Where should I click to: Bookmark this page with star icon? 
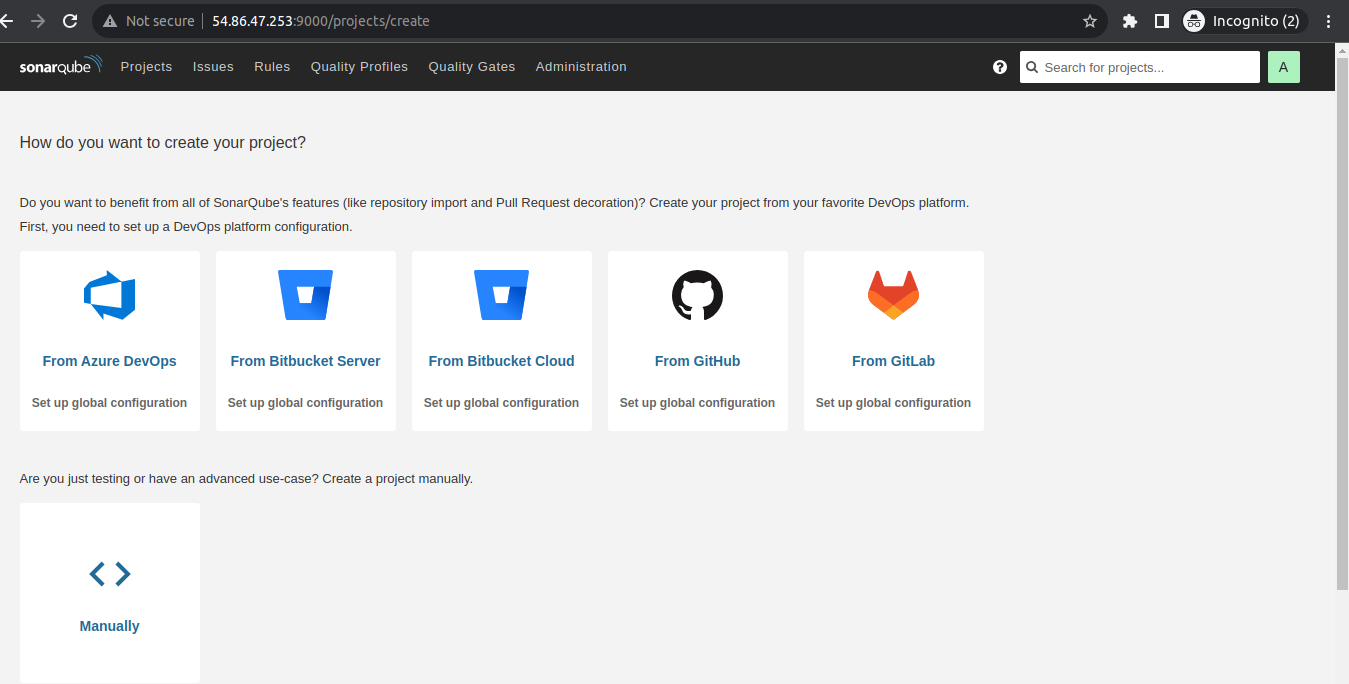pyautogui.click(x=1090, y=21)
